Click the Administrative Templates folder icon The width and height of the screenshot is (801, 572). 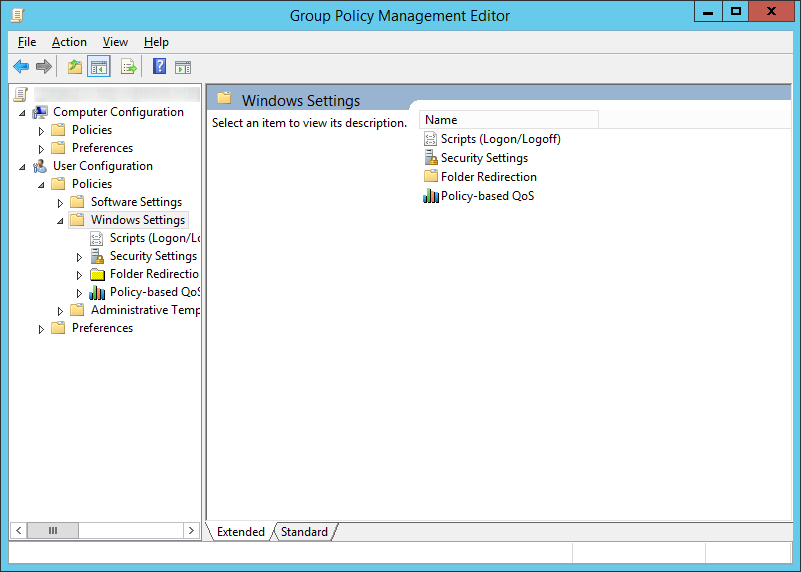point(77,310)
